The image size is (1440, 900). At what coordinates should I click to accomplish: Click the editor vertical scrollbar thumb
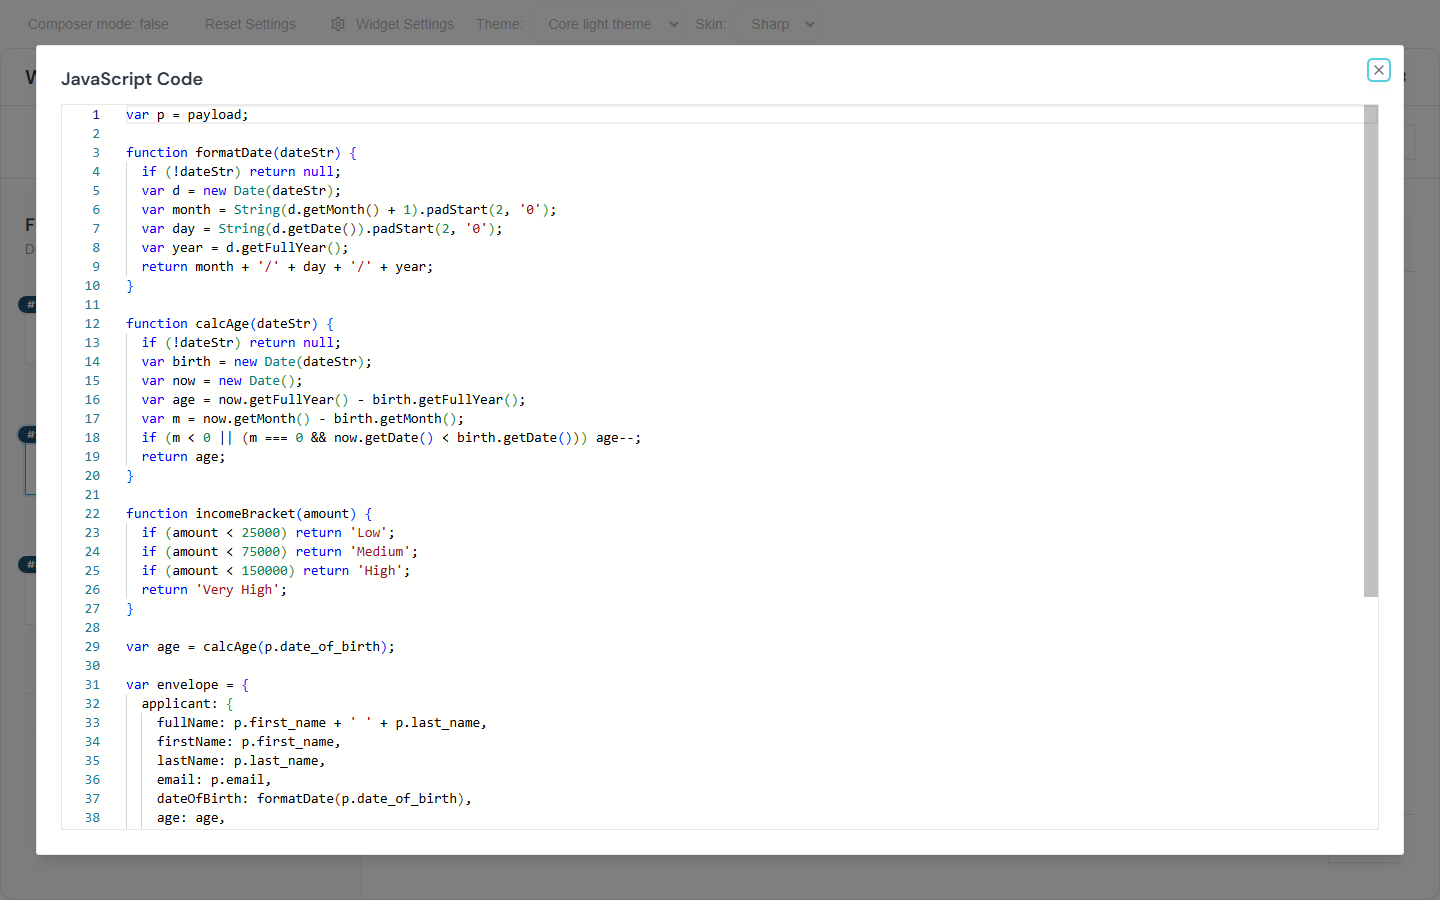coord(1370,351)
